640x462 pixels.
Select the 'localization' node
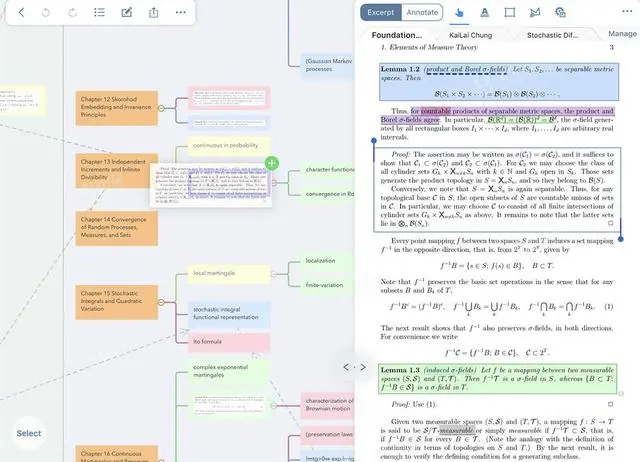pos(328,261)
